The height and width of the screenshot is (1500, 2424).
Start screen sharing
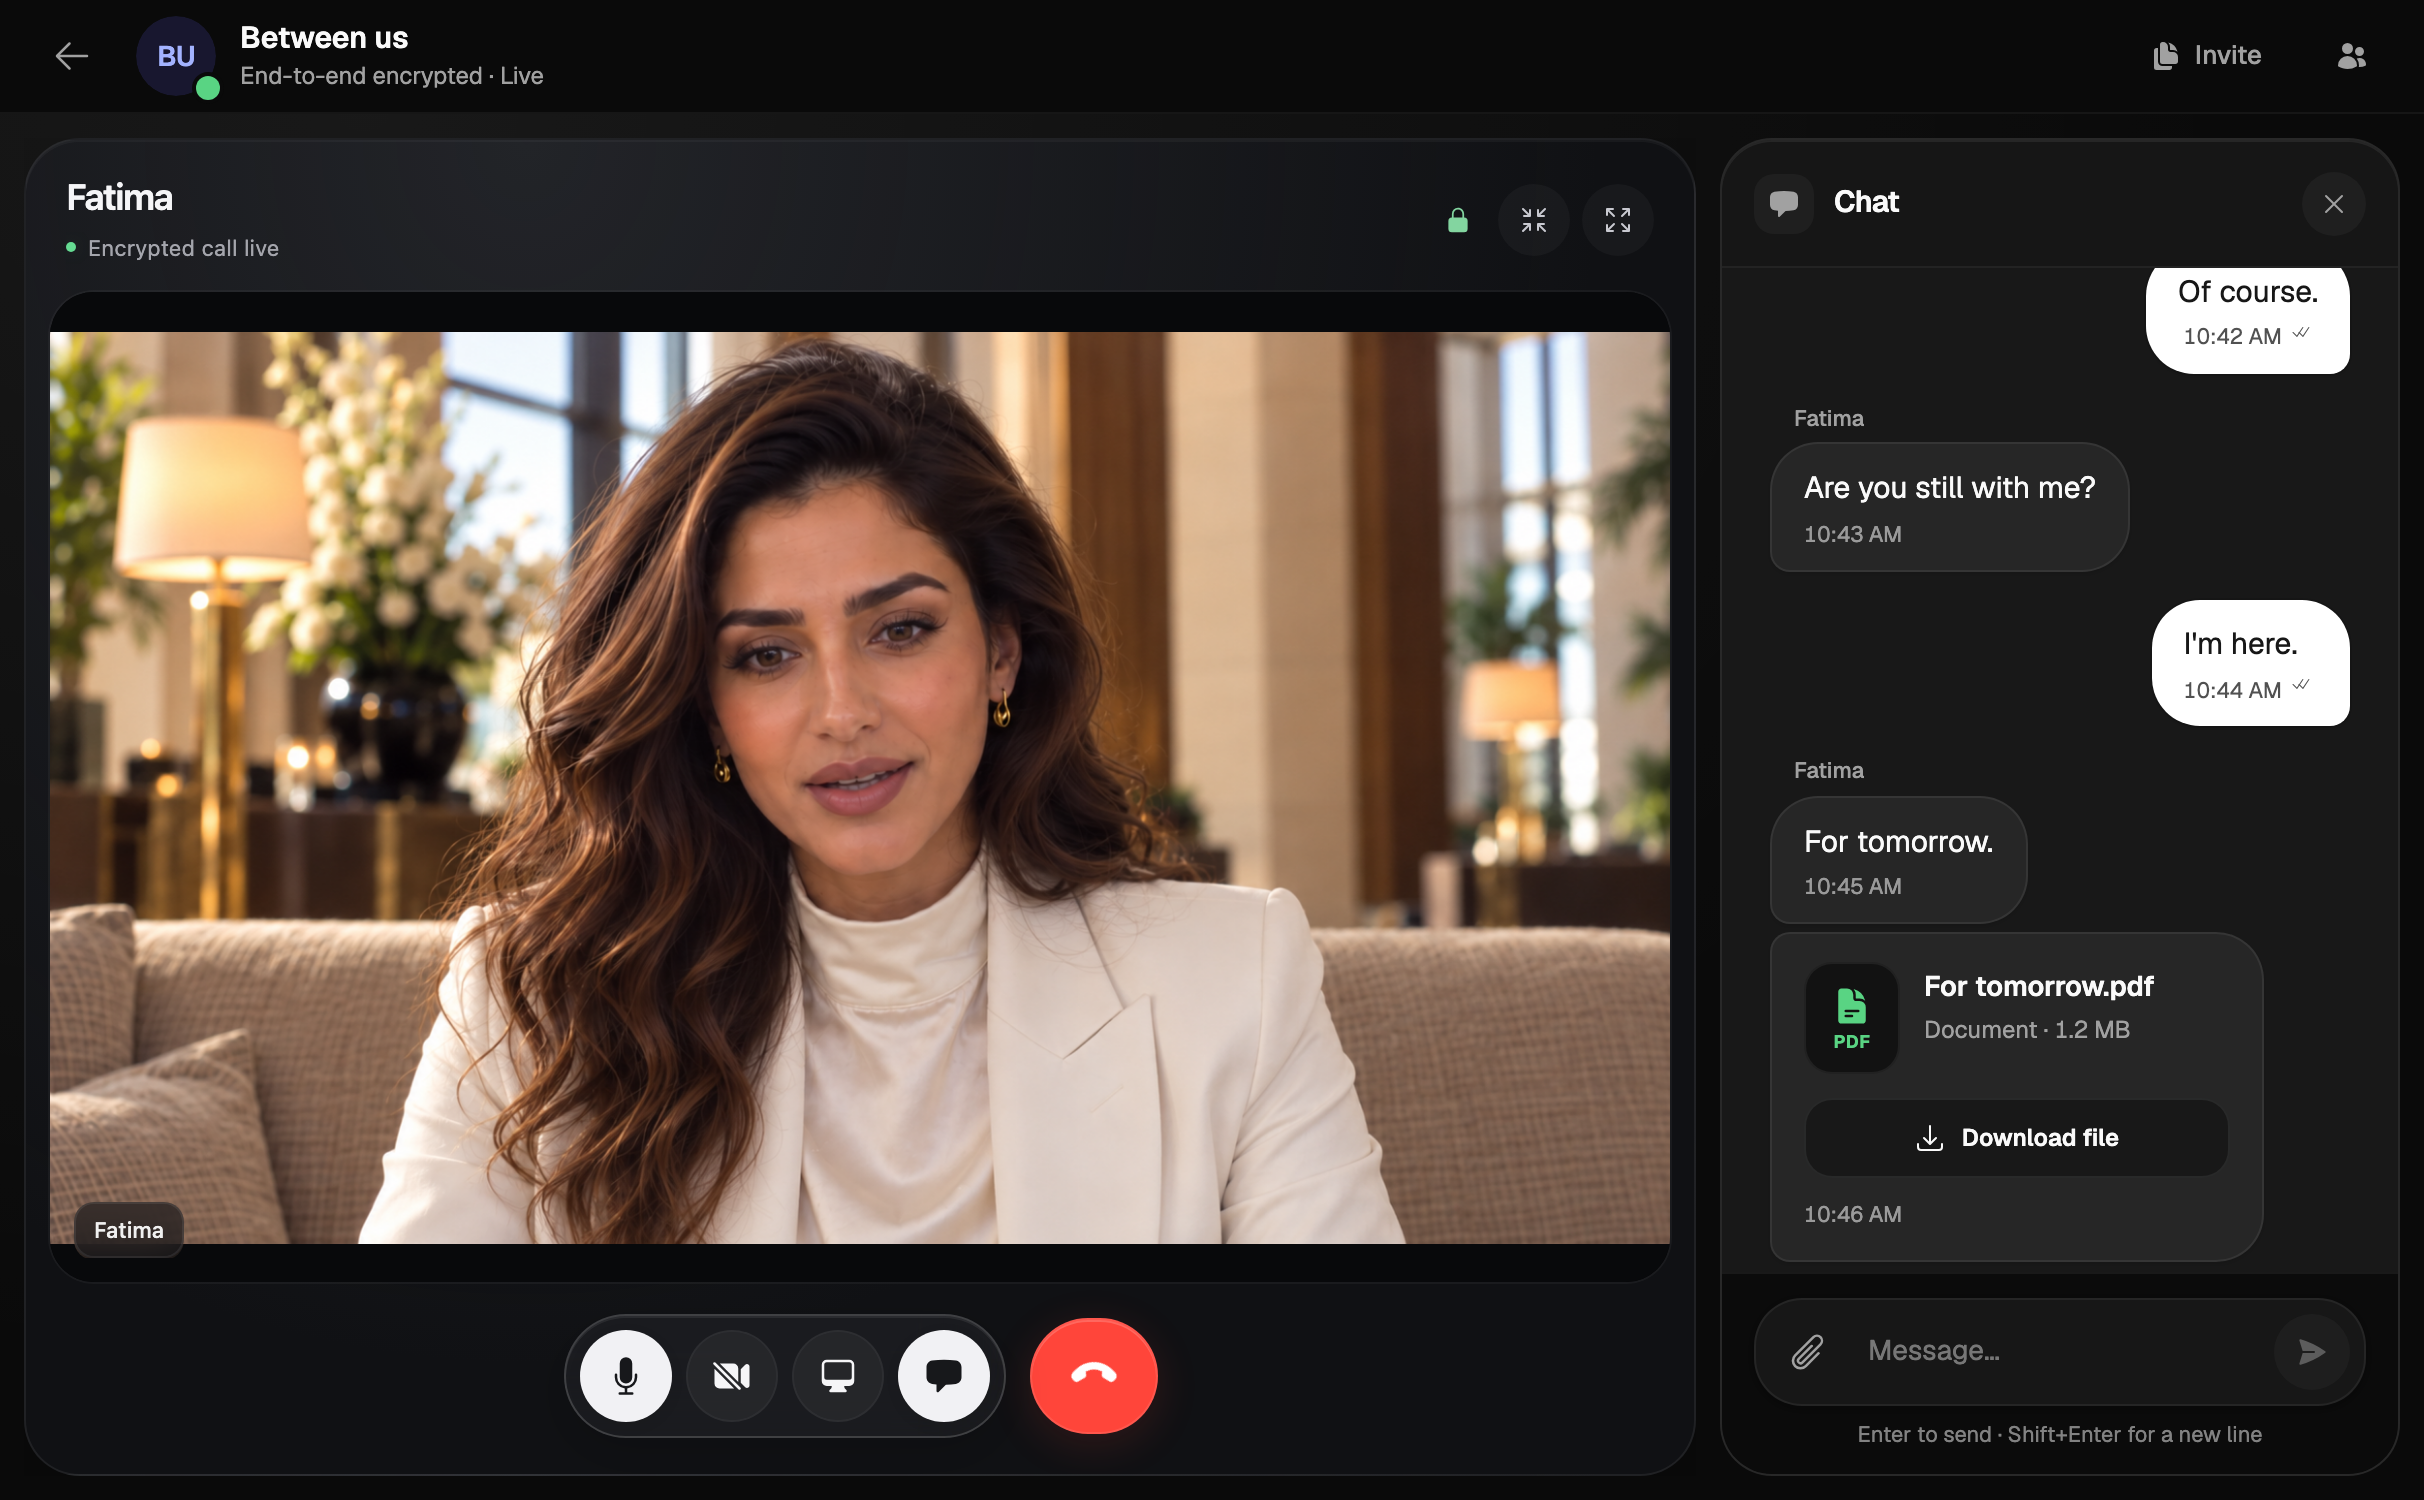tap(838, 1376)
